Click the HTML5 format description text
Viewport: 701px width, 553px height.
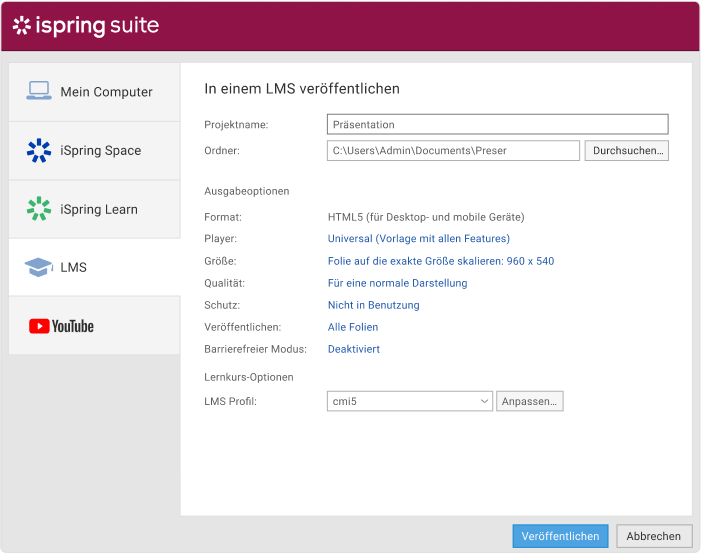click(x=426, y=217)
